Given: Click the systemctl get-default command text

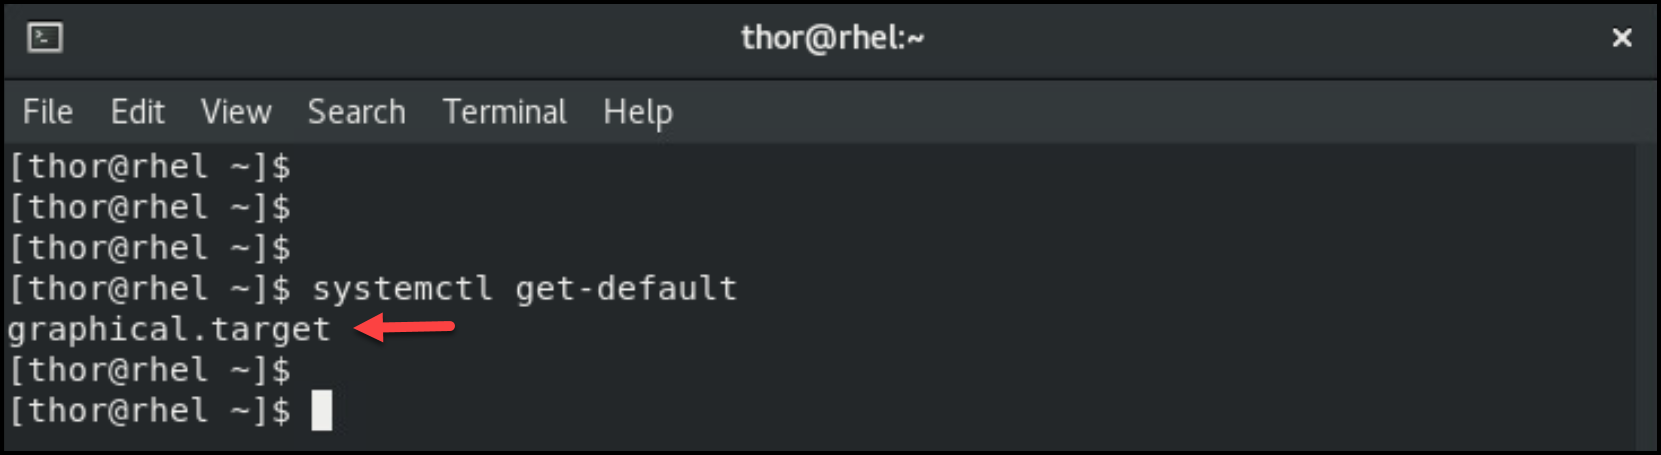Looking at the screenshot, I should (524, 289).
